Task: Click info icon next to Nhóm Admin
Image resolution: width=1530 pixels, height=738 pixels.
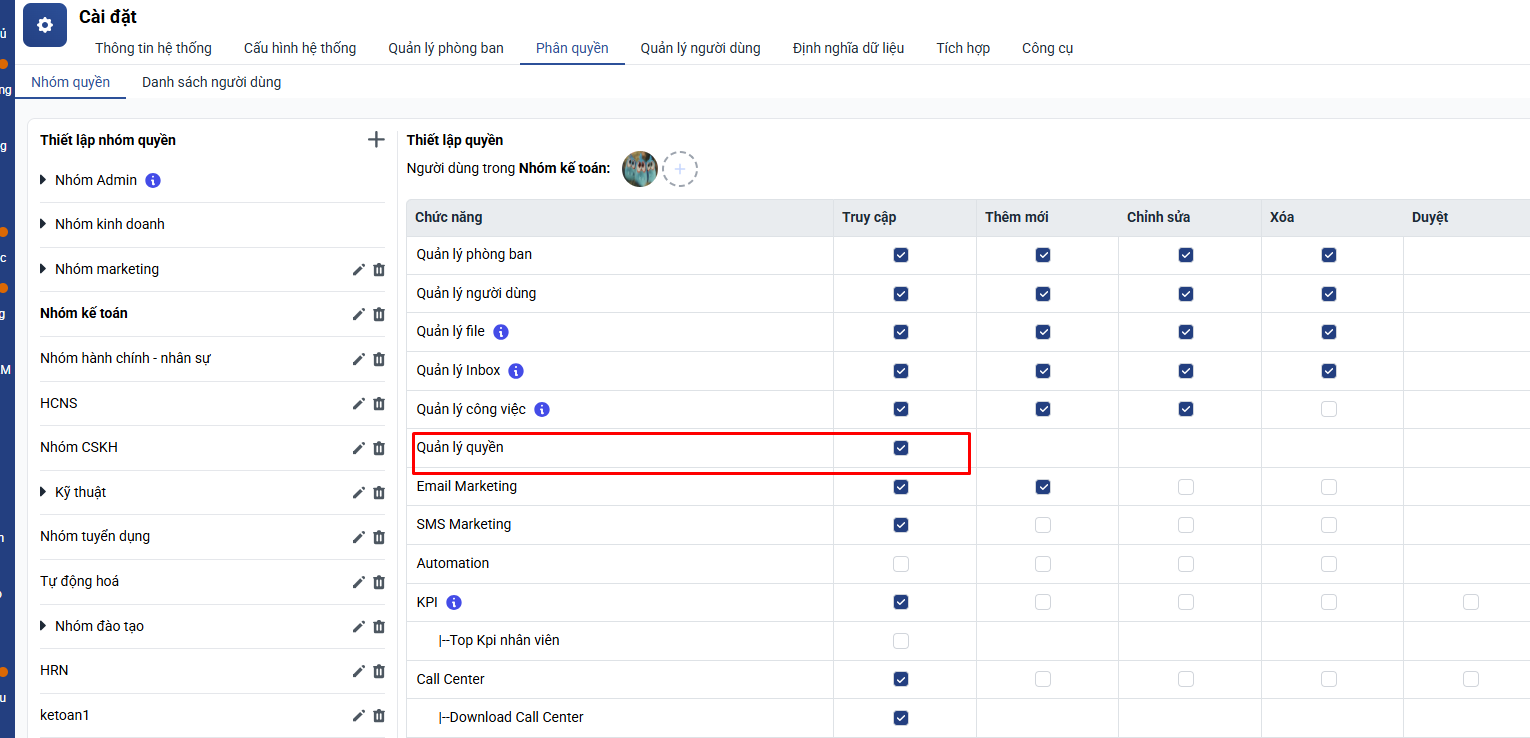Action: [153, 181]
